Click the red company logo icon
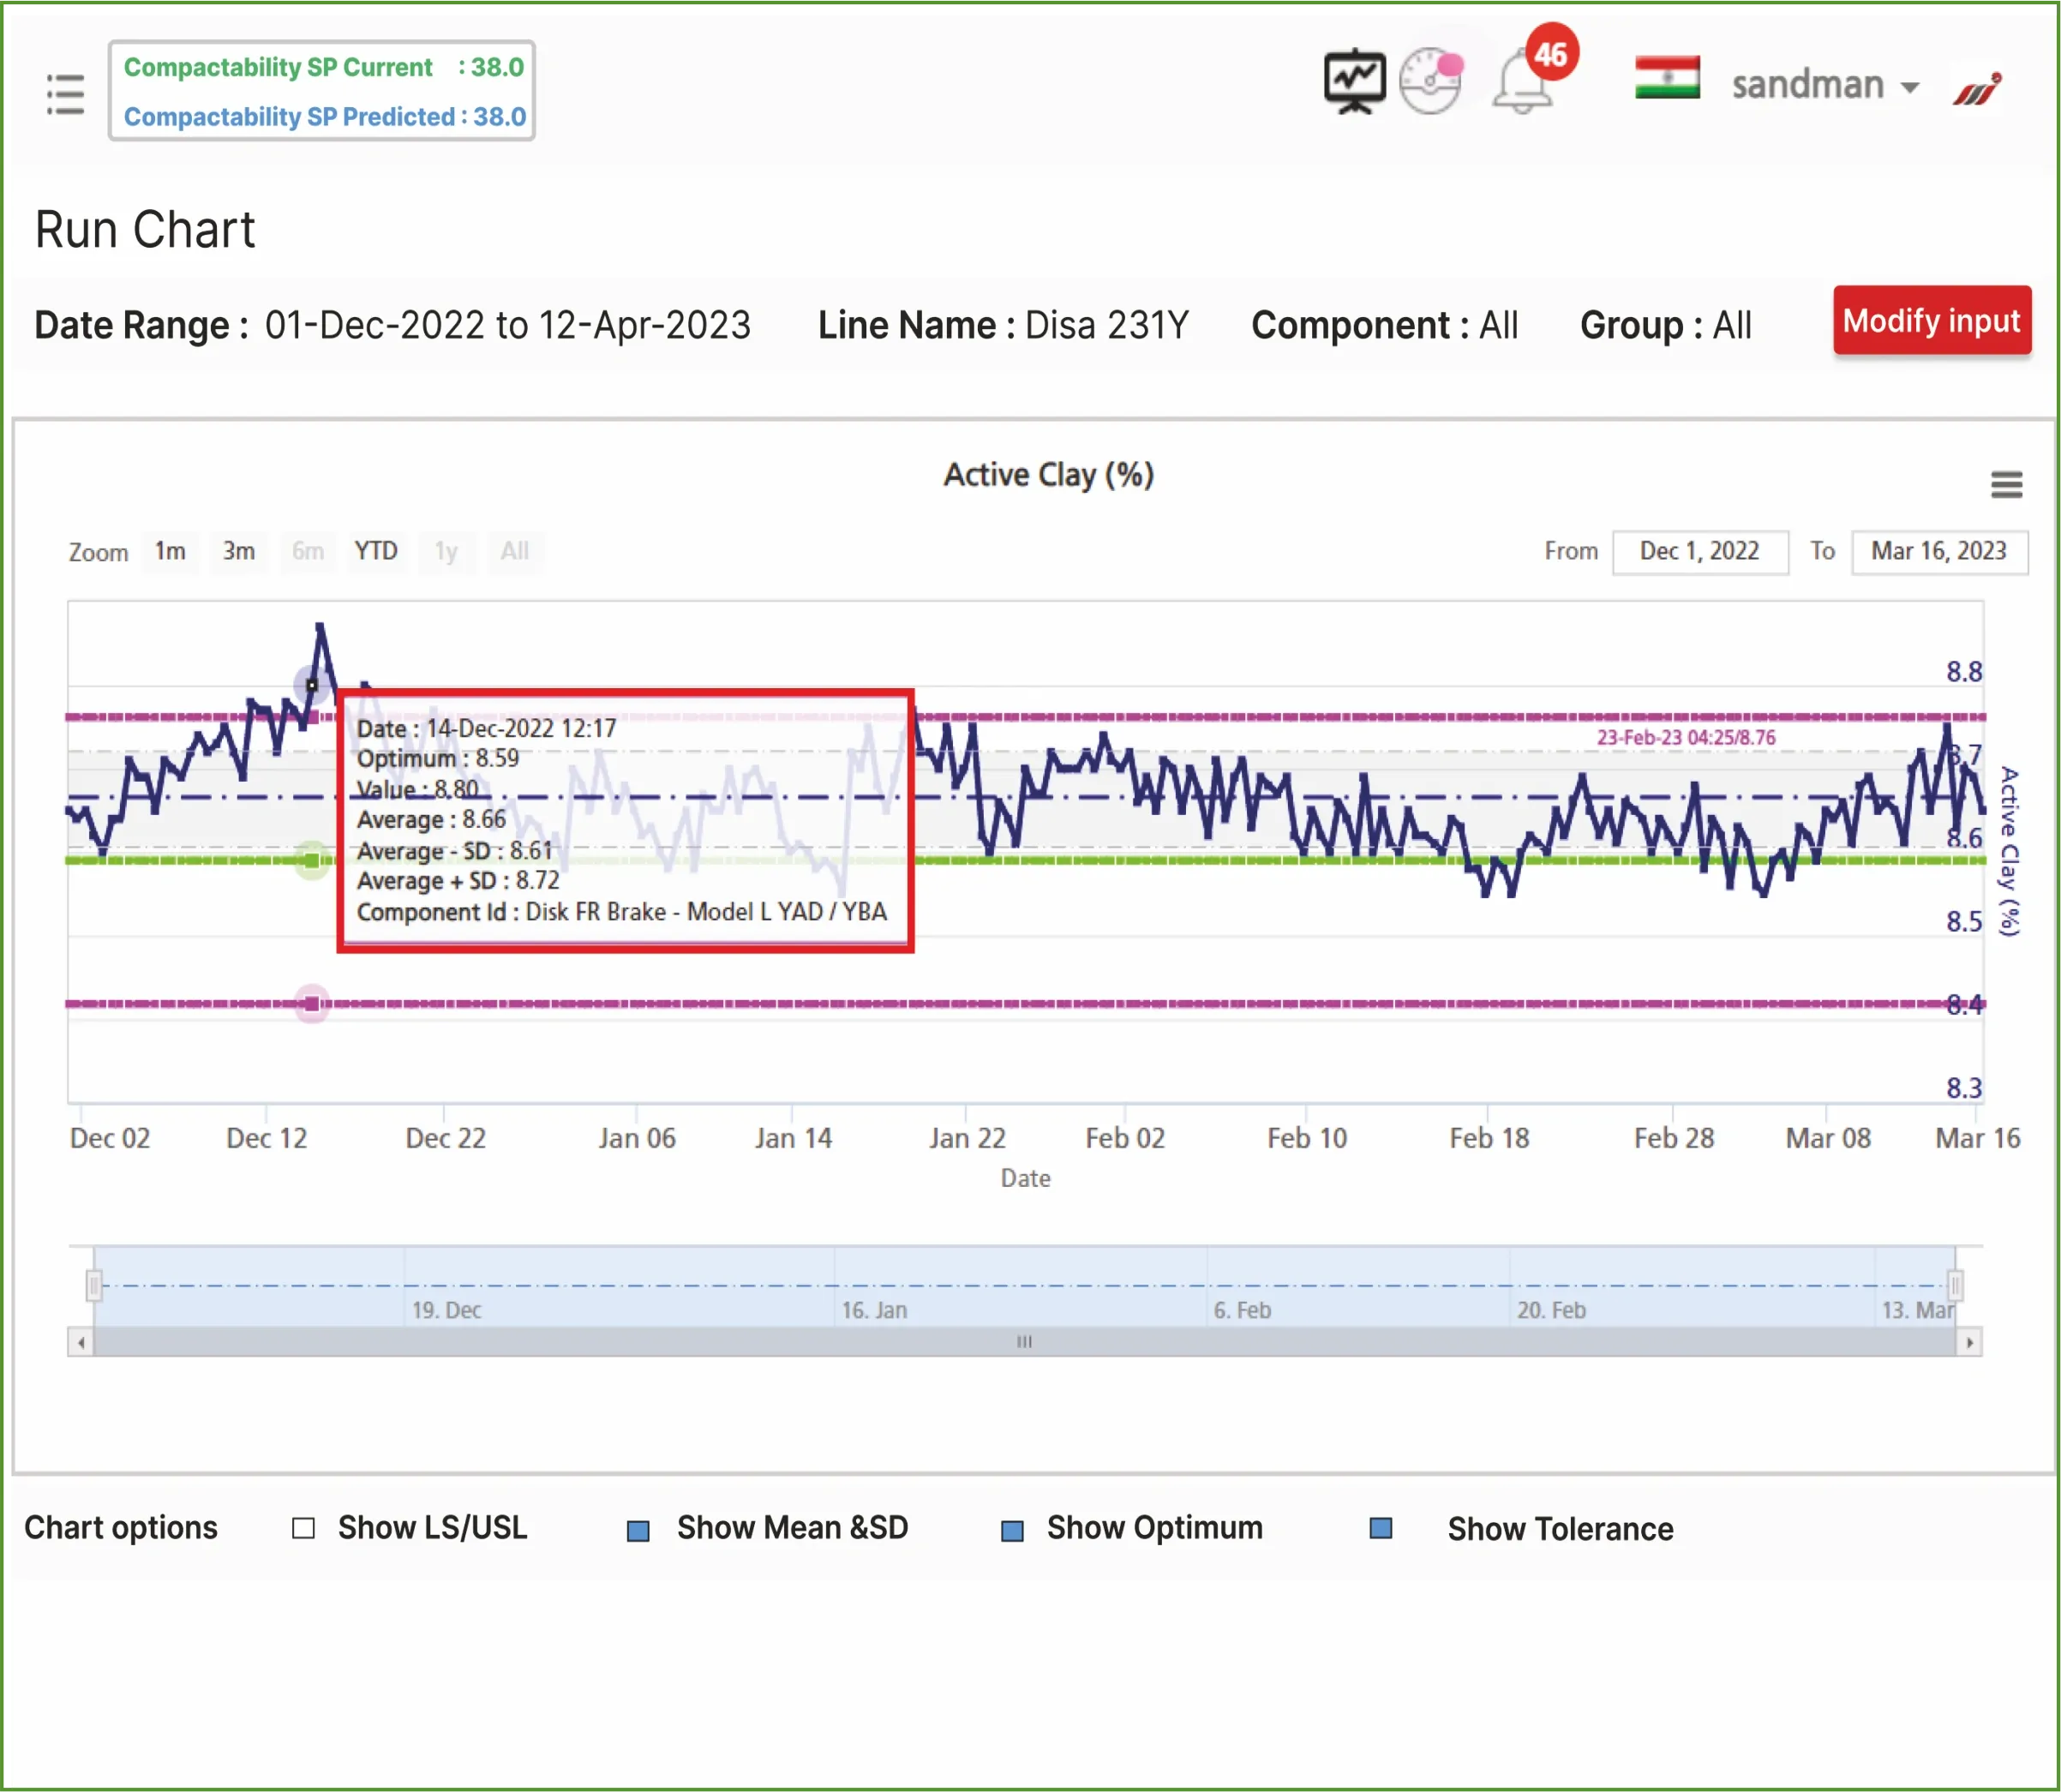Image resolution: width=2061 pixels, height=1792 pixels. (1977, 89)
